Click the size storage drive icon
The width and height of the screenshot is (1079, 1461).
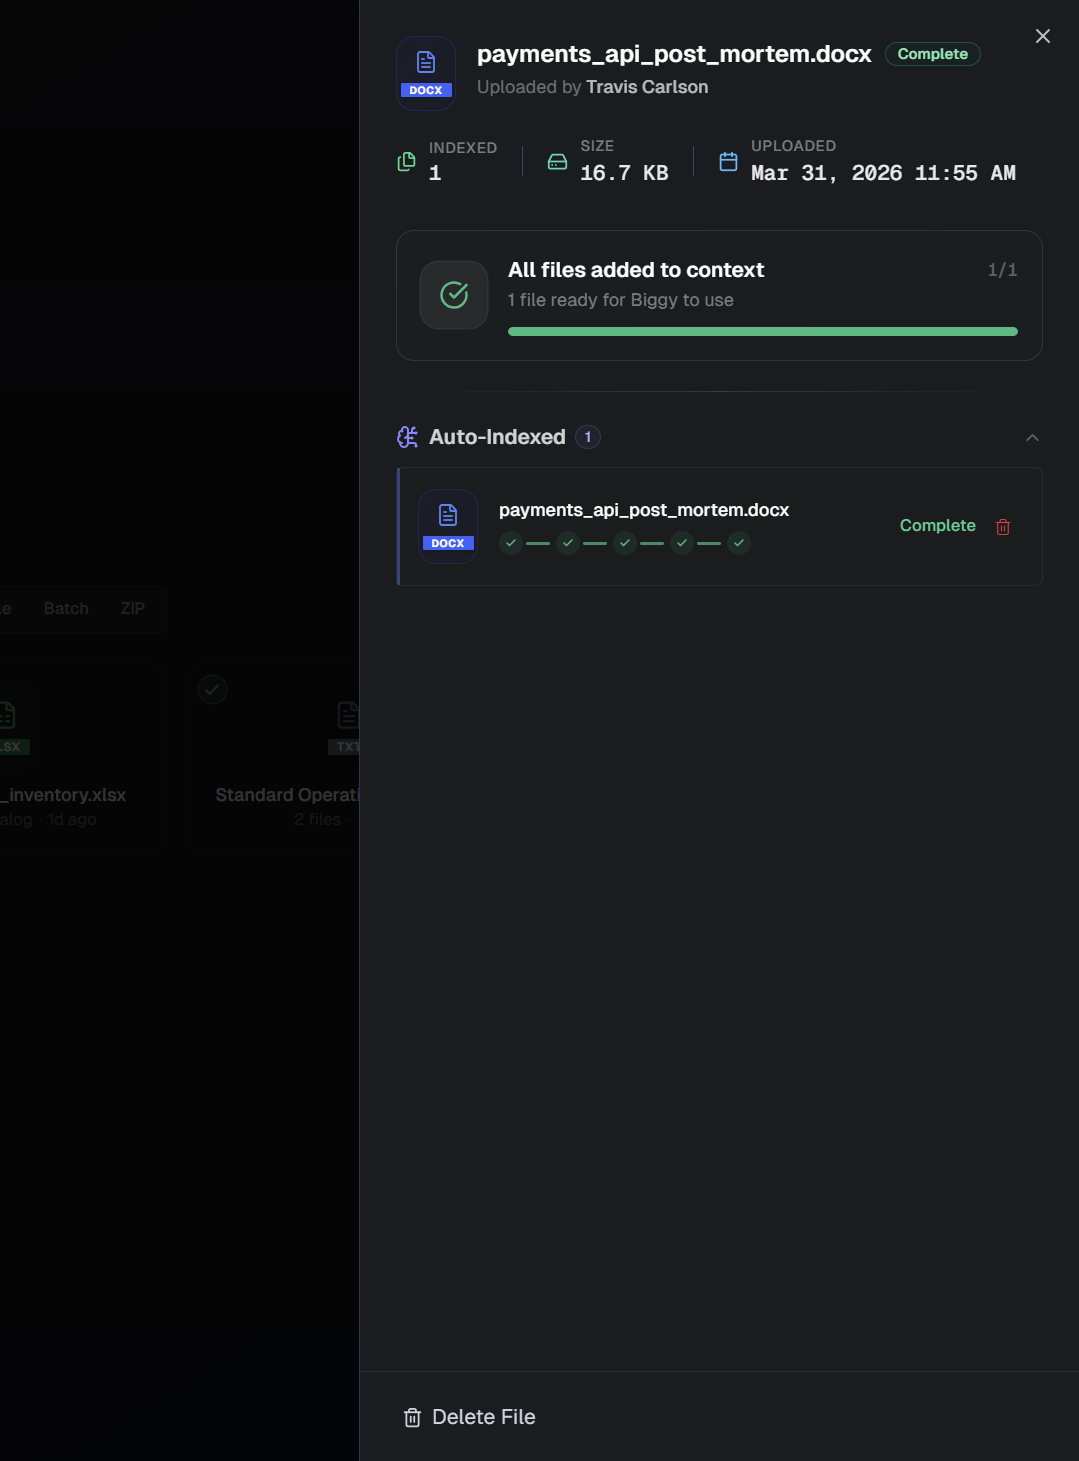558,162
